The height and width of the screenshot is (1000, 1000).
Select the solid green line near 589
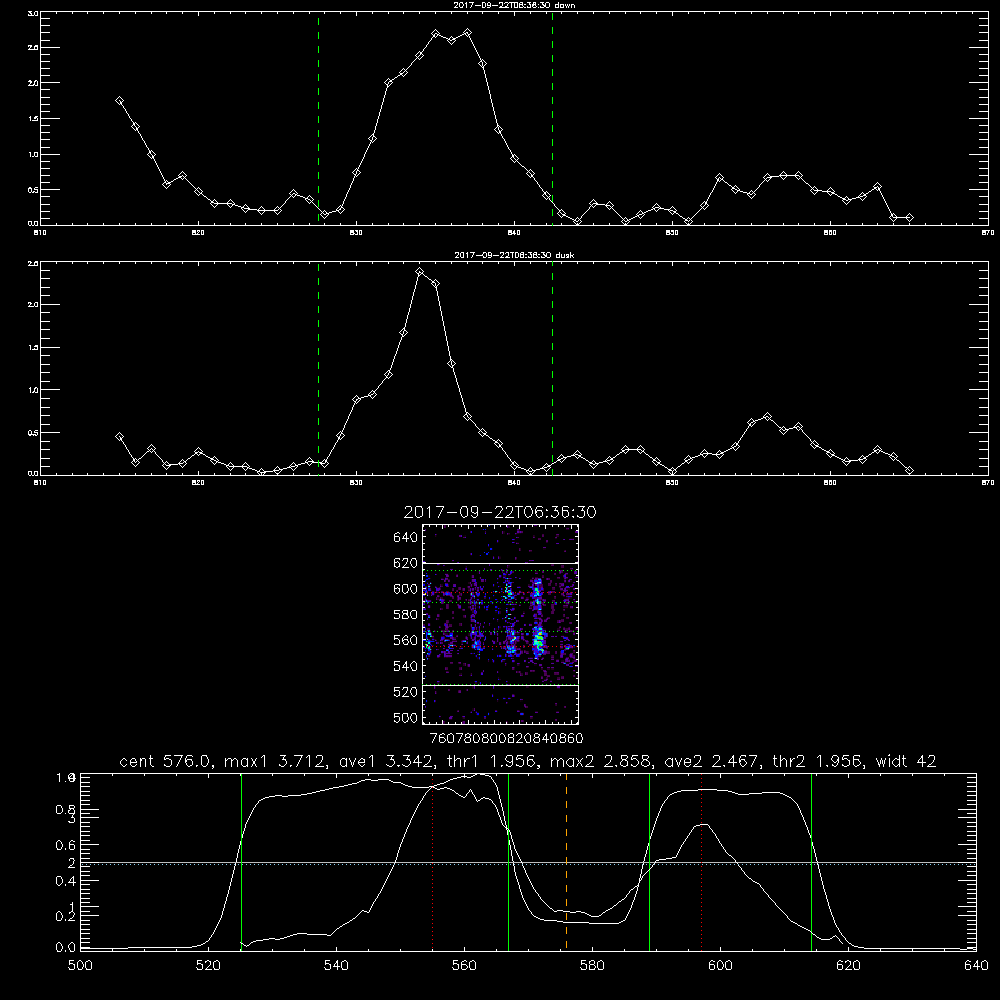[649, 862]
